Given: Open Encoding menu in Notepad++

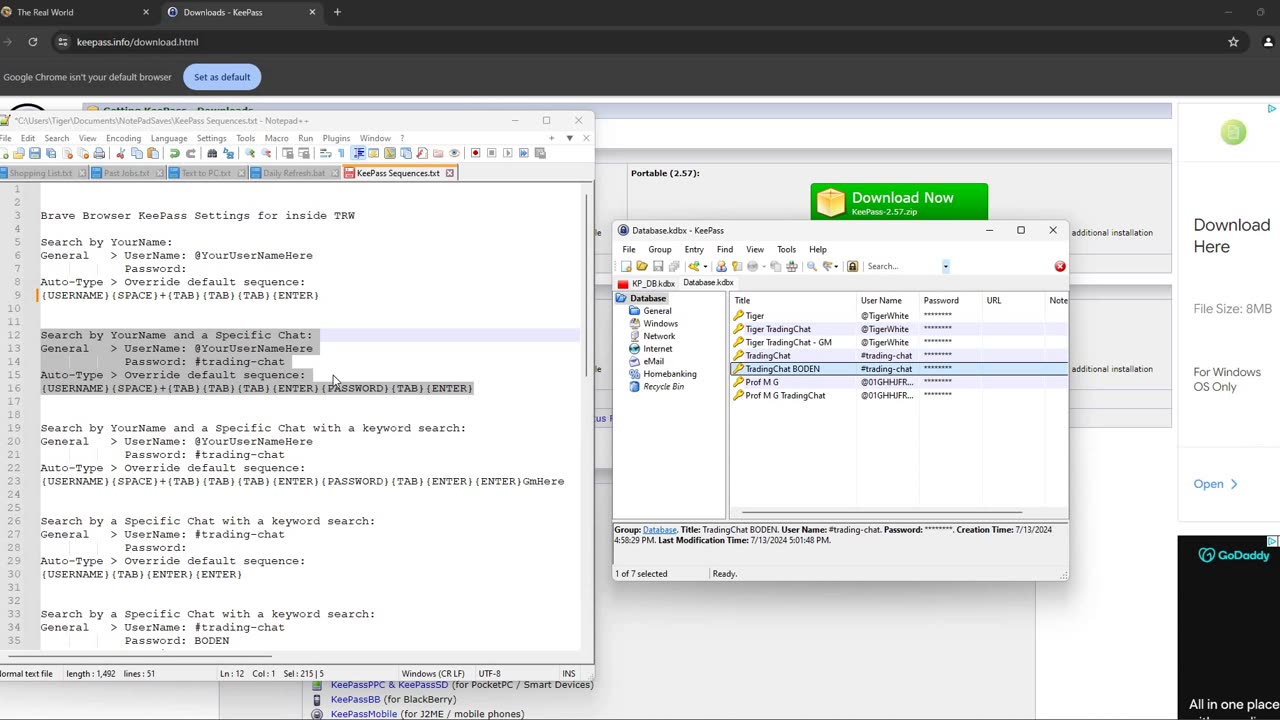Looking at the screenshot, I should pyautogui.click(x=123, y=138).
